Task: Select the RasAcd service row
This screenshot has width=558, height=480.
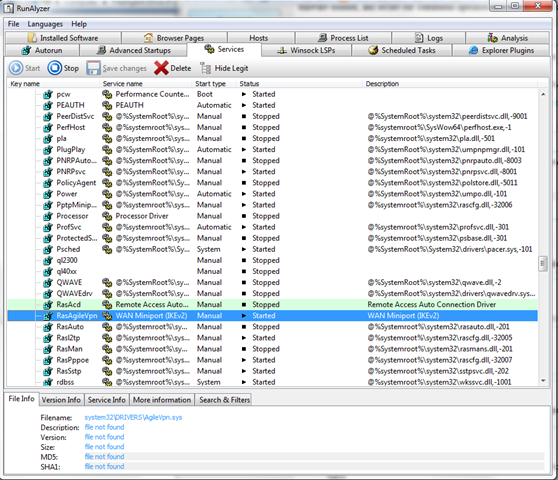Action: point(272,305)
